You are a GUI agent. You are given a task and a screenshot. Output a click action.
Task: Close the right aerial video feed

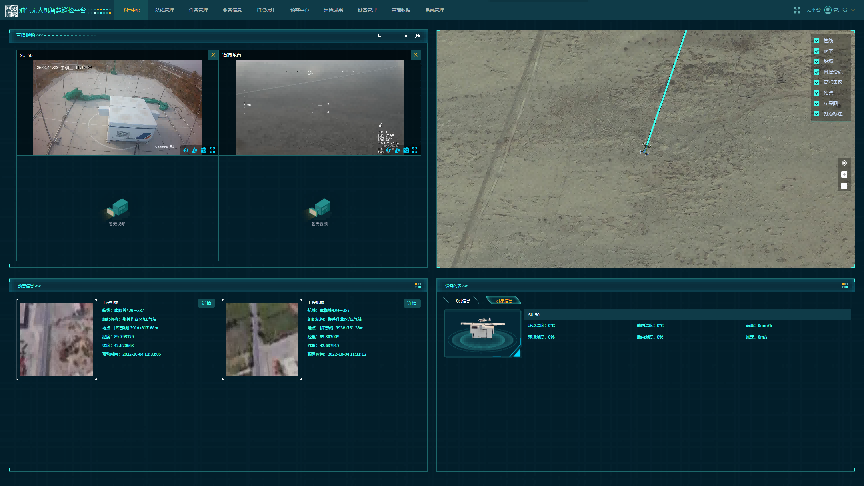[x=415, y=55]
